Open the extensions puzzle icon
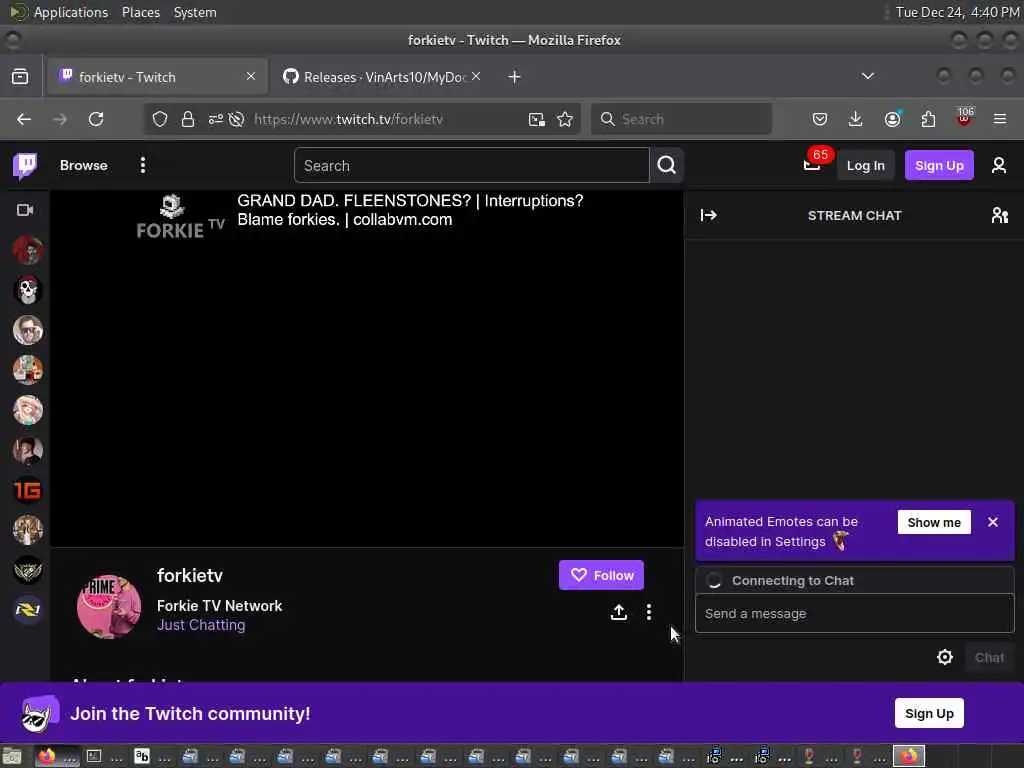The image size is (1024, 768). click(x=928, y=119)
